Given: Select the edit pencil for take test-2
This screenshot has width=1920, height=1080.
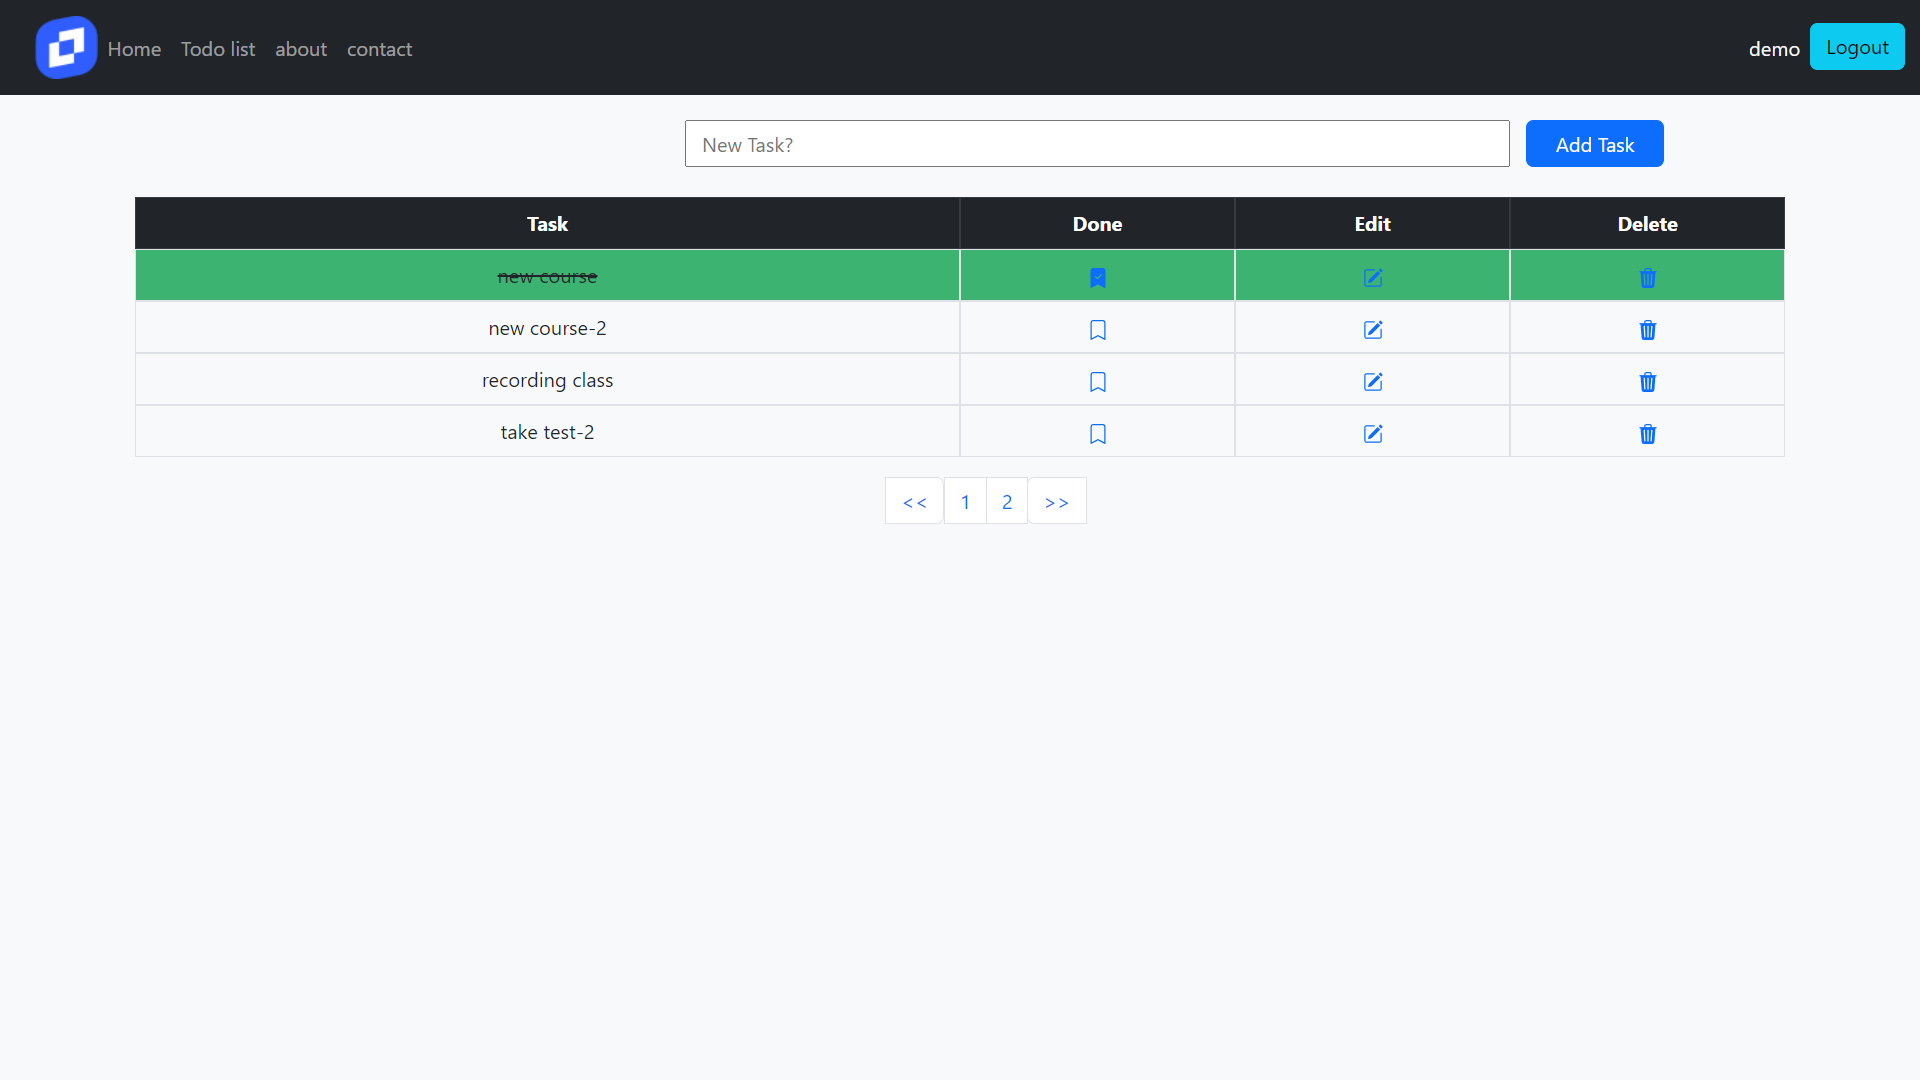Looking at the screenshot, I should pyautogui.click(x=1372, y=434).
